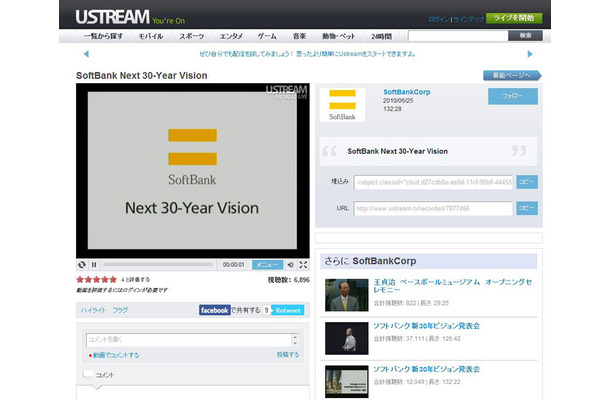Open 動物・ペット navigation item

pos(338,36)
